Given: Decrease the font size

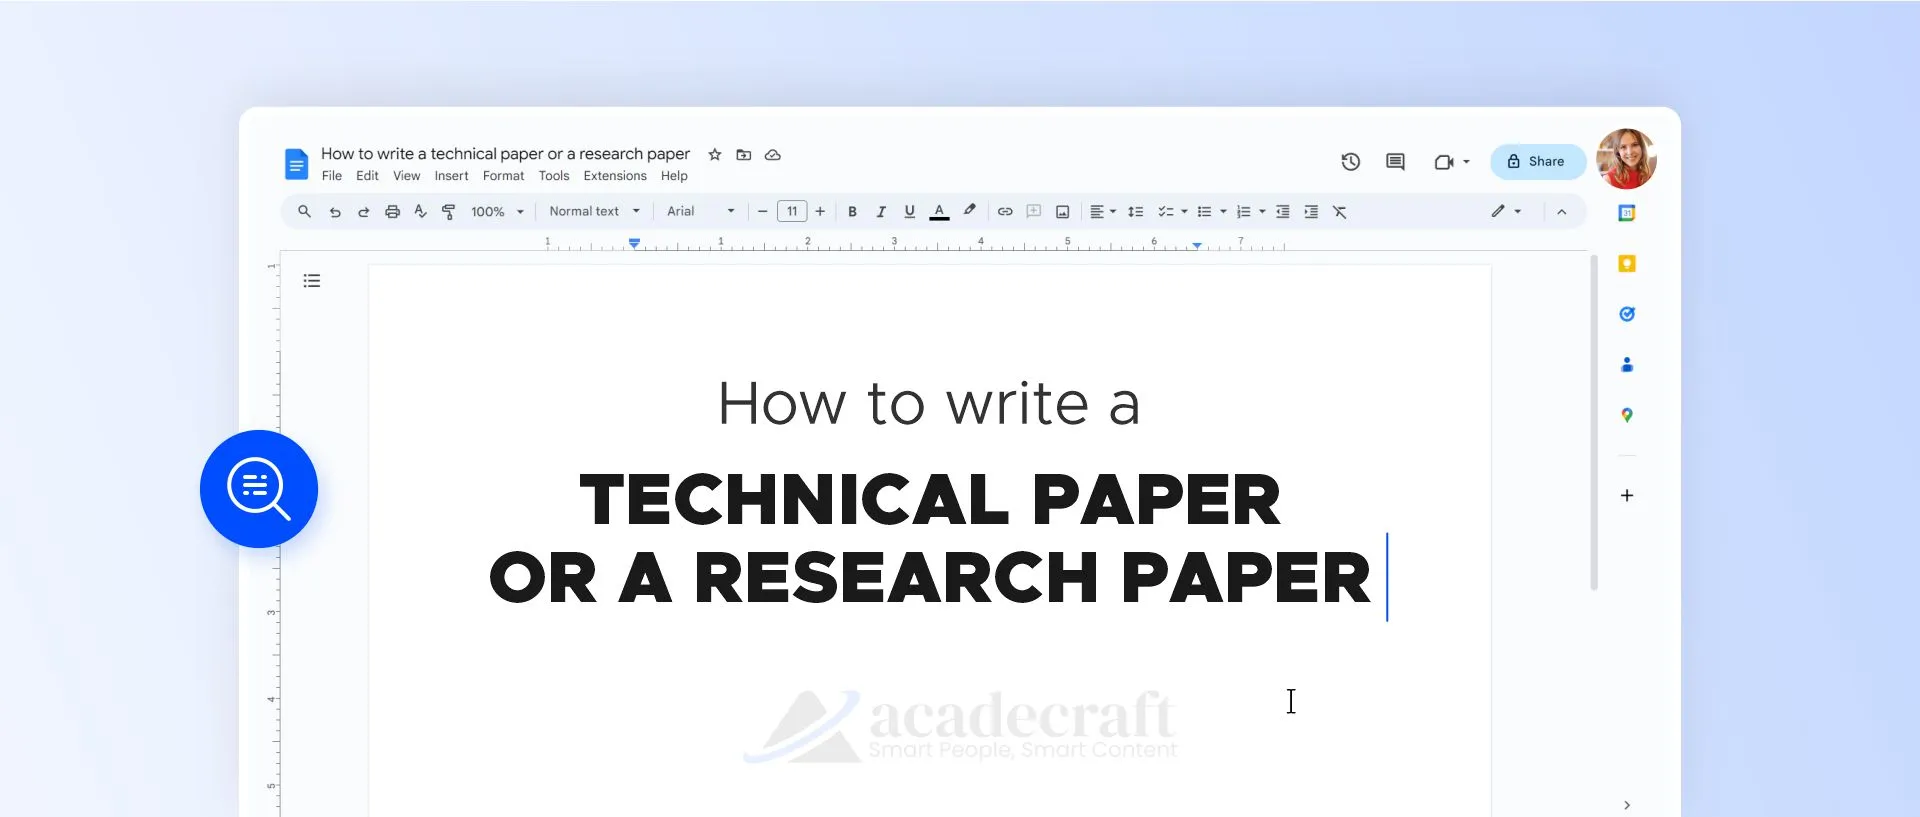Looking at the screenshot, I should click(x=763, y=212).
